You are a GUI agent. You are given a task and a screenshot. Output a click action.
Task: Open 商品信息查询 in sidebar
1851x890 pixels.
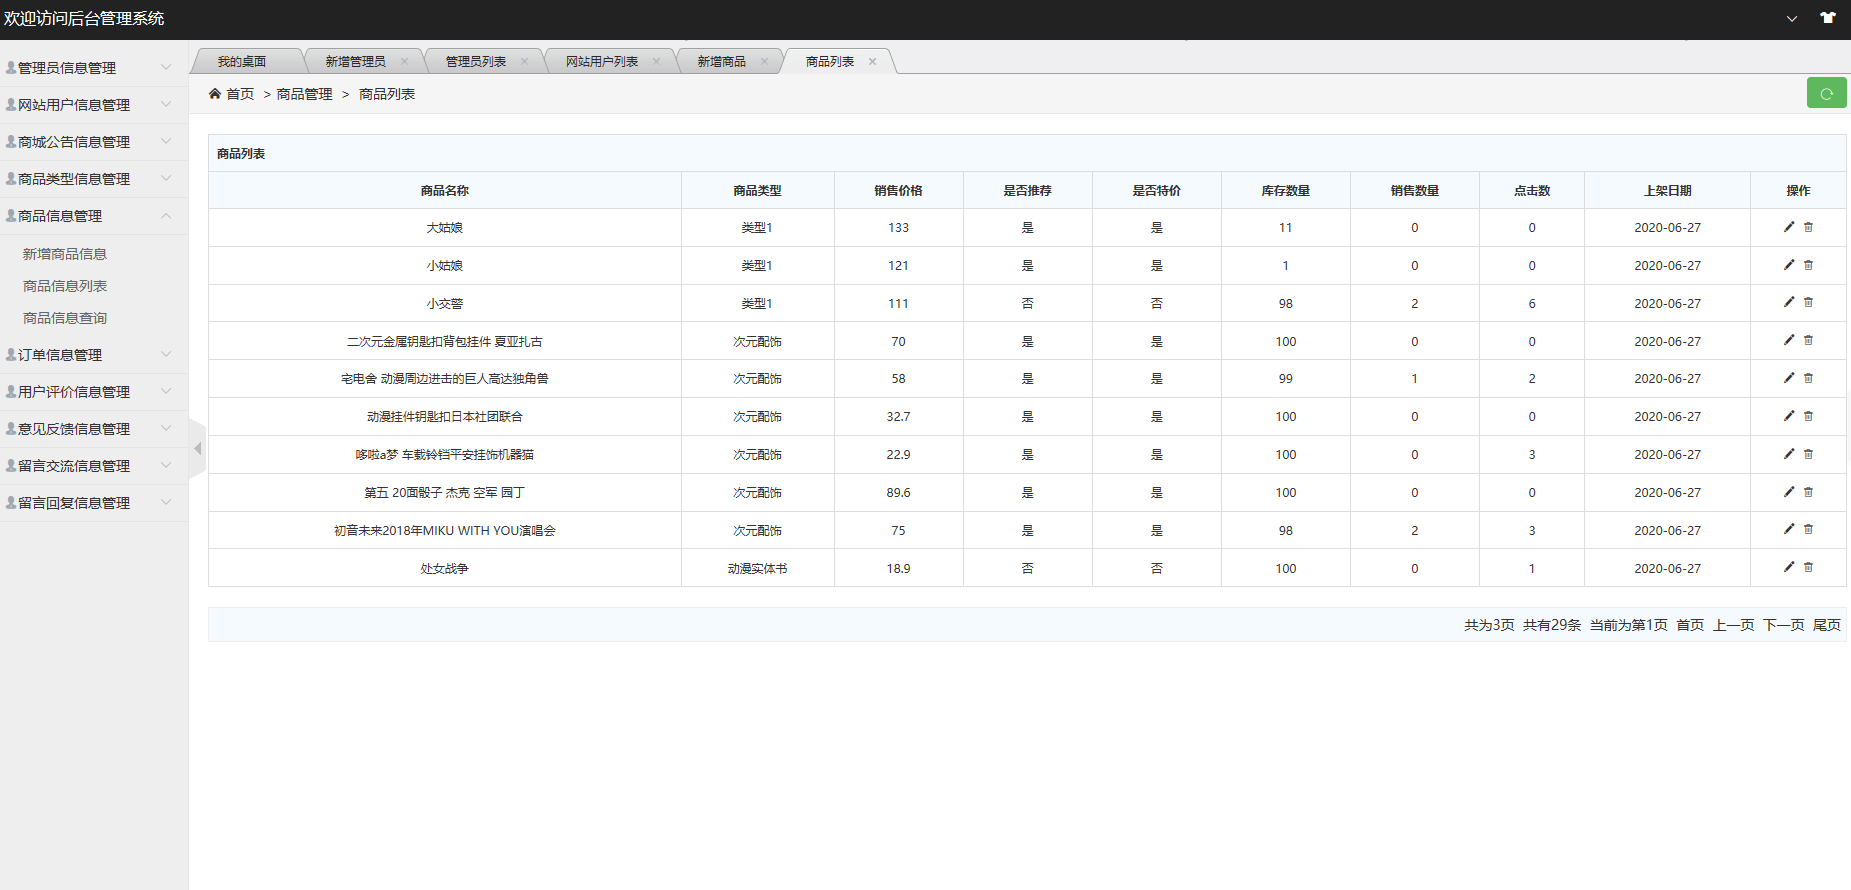pyautogui.click(x=65, y=318)
